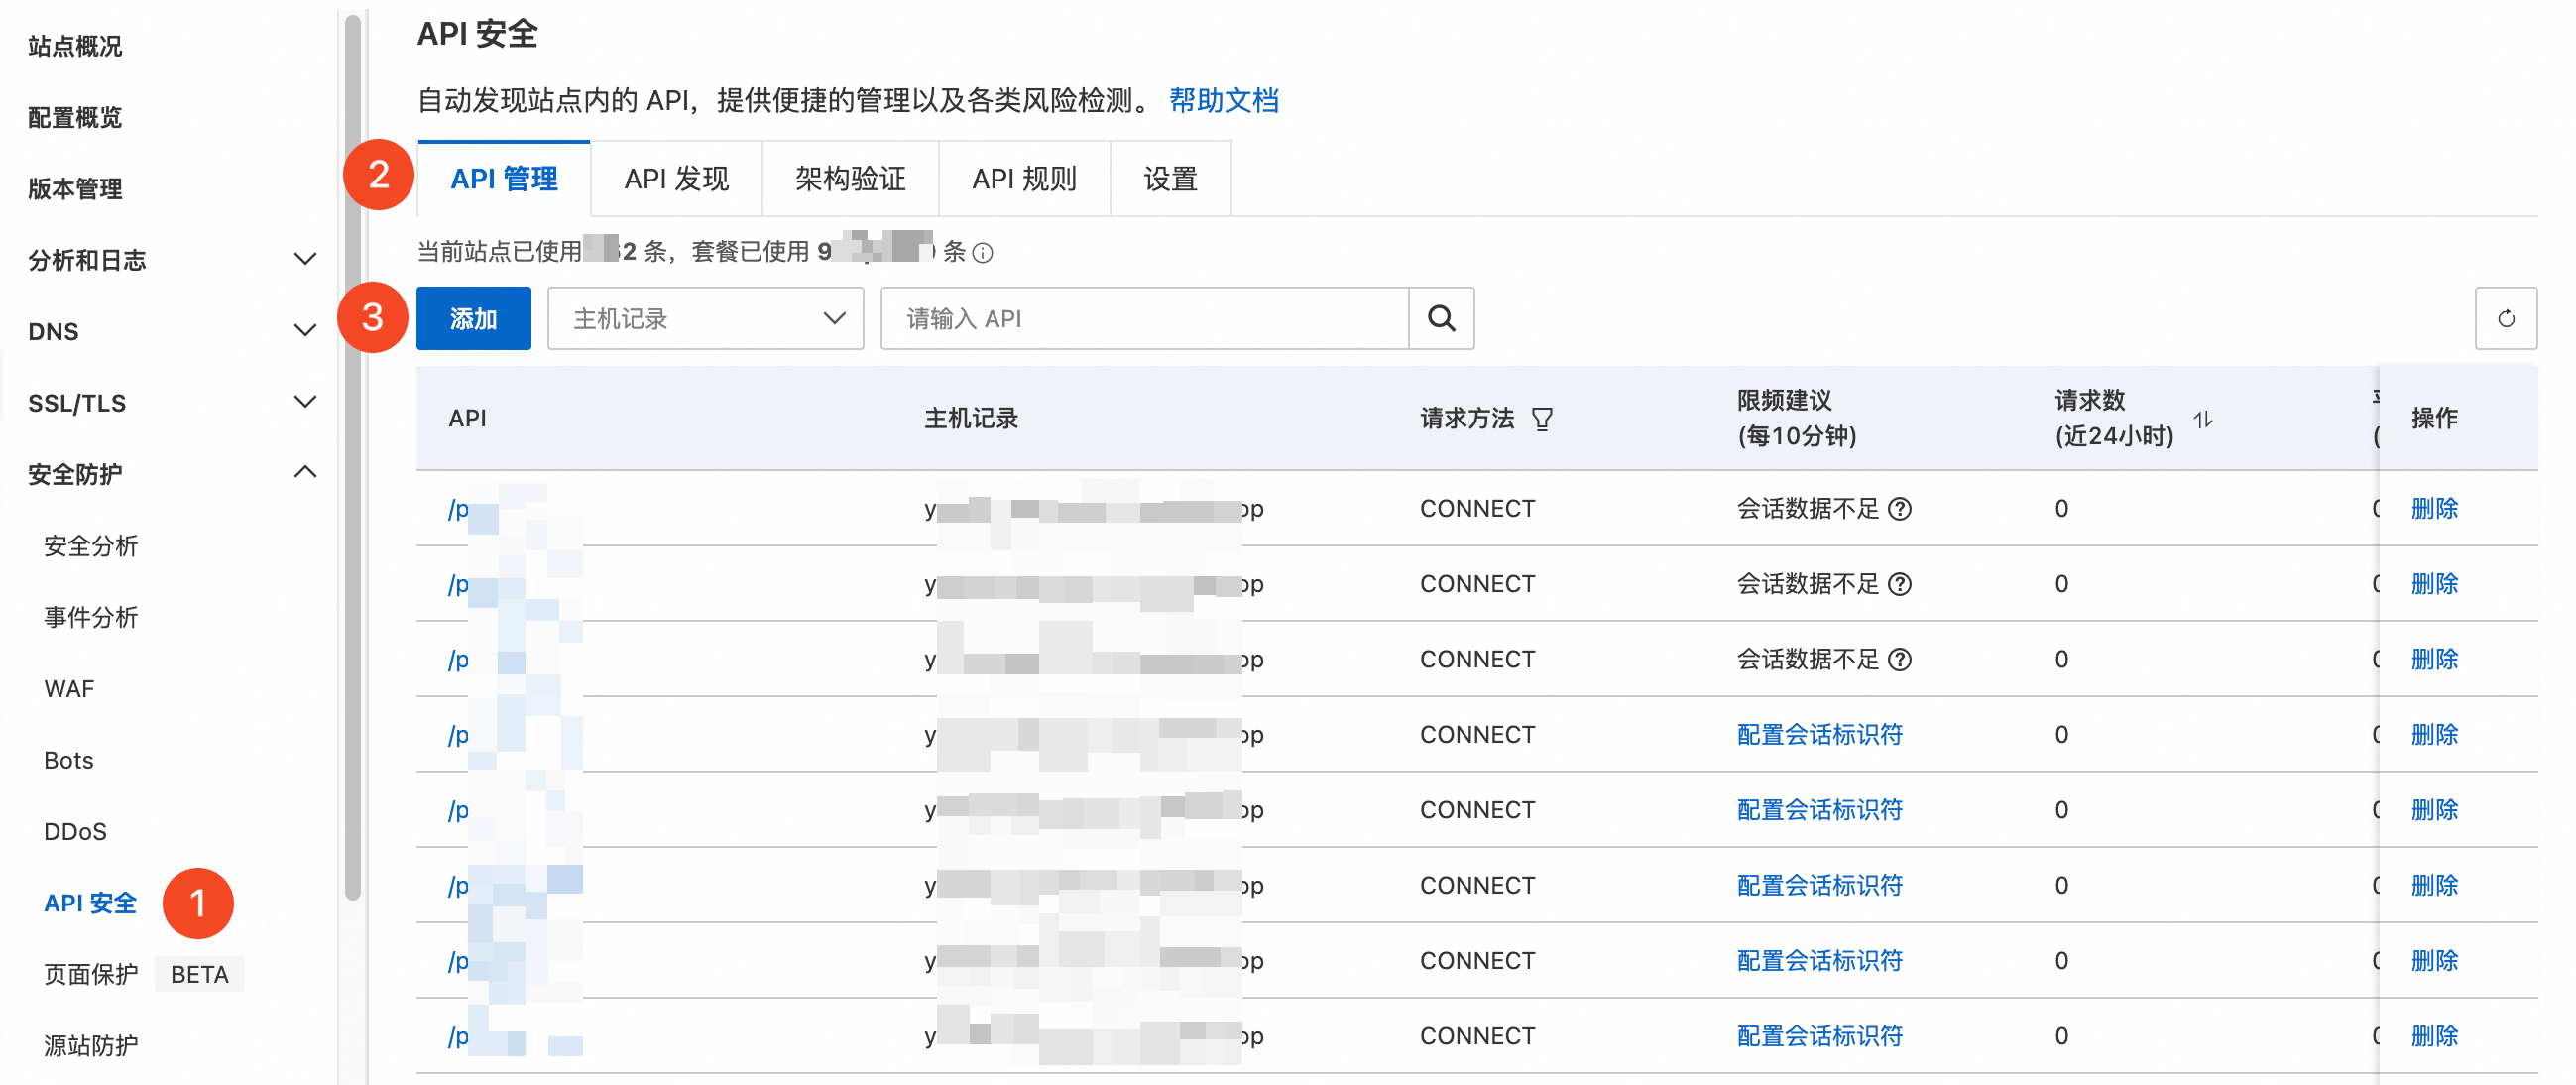Expand the 分析和日志 sidebar section
2576x1085 pixels.
click(305, 260)
